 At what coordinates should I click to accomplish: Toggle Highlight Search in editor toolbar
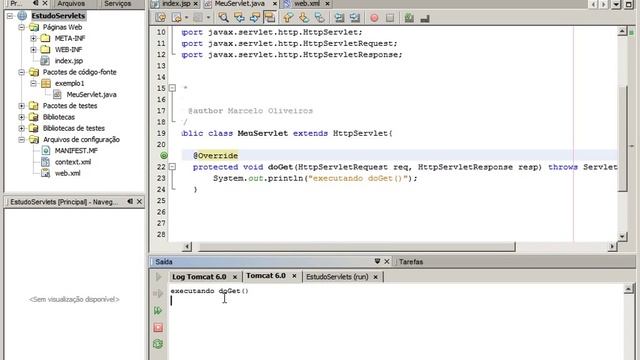[x=270, y=18]
